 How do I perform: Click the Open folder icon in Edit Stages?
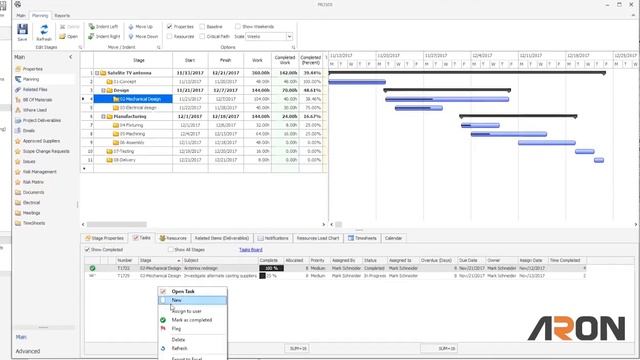(62, 36)
